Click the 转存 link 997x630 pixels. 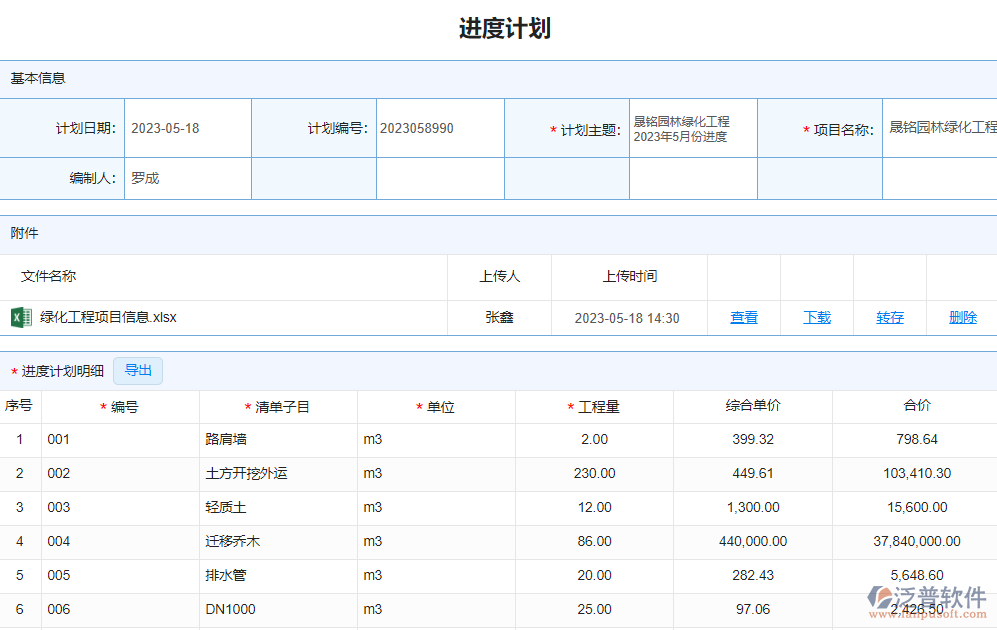[x=889, y=317]
